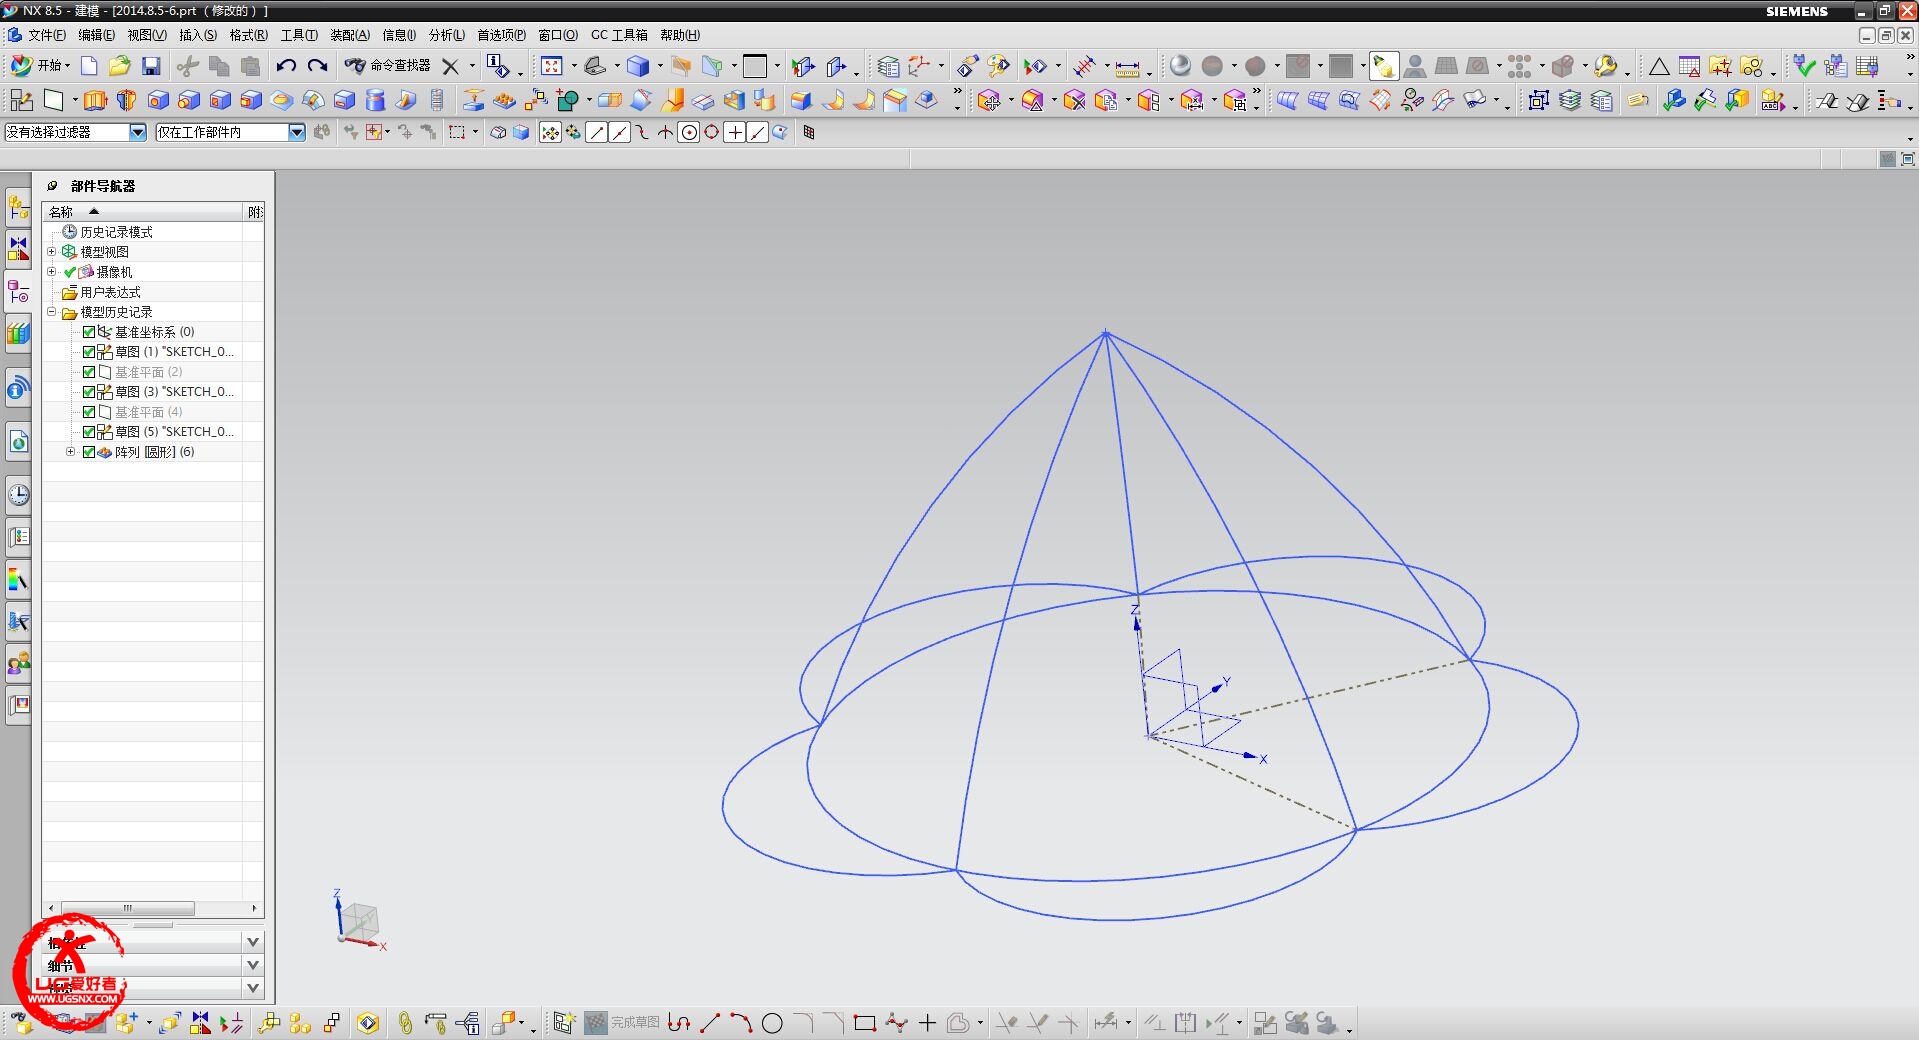Open a file with the folder icon

[x=120, y=66]
